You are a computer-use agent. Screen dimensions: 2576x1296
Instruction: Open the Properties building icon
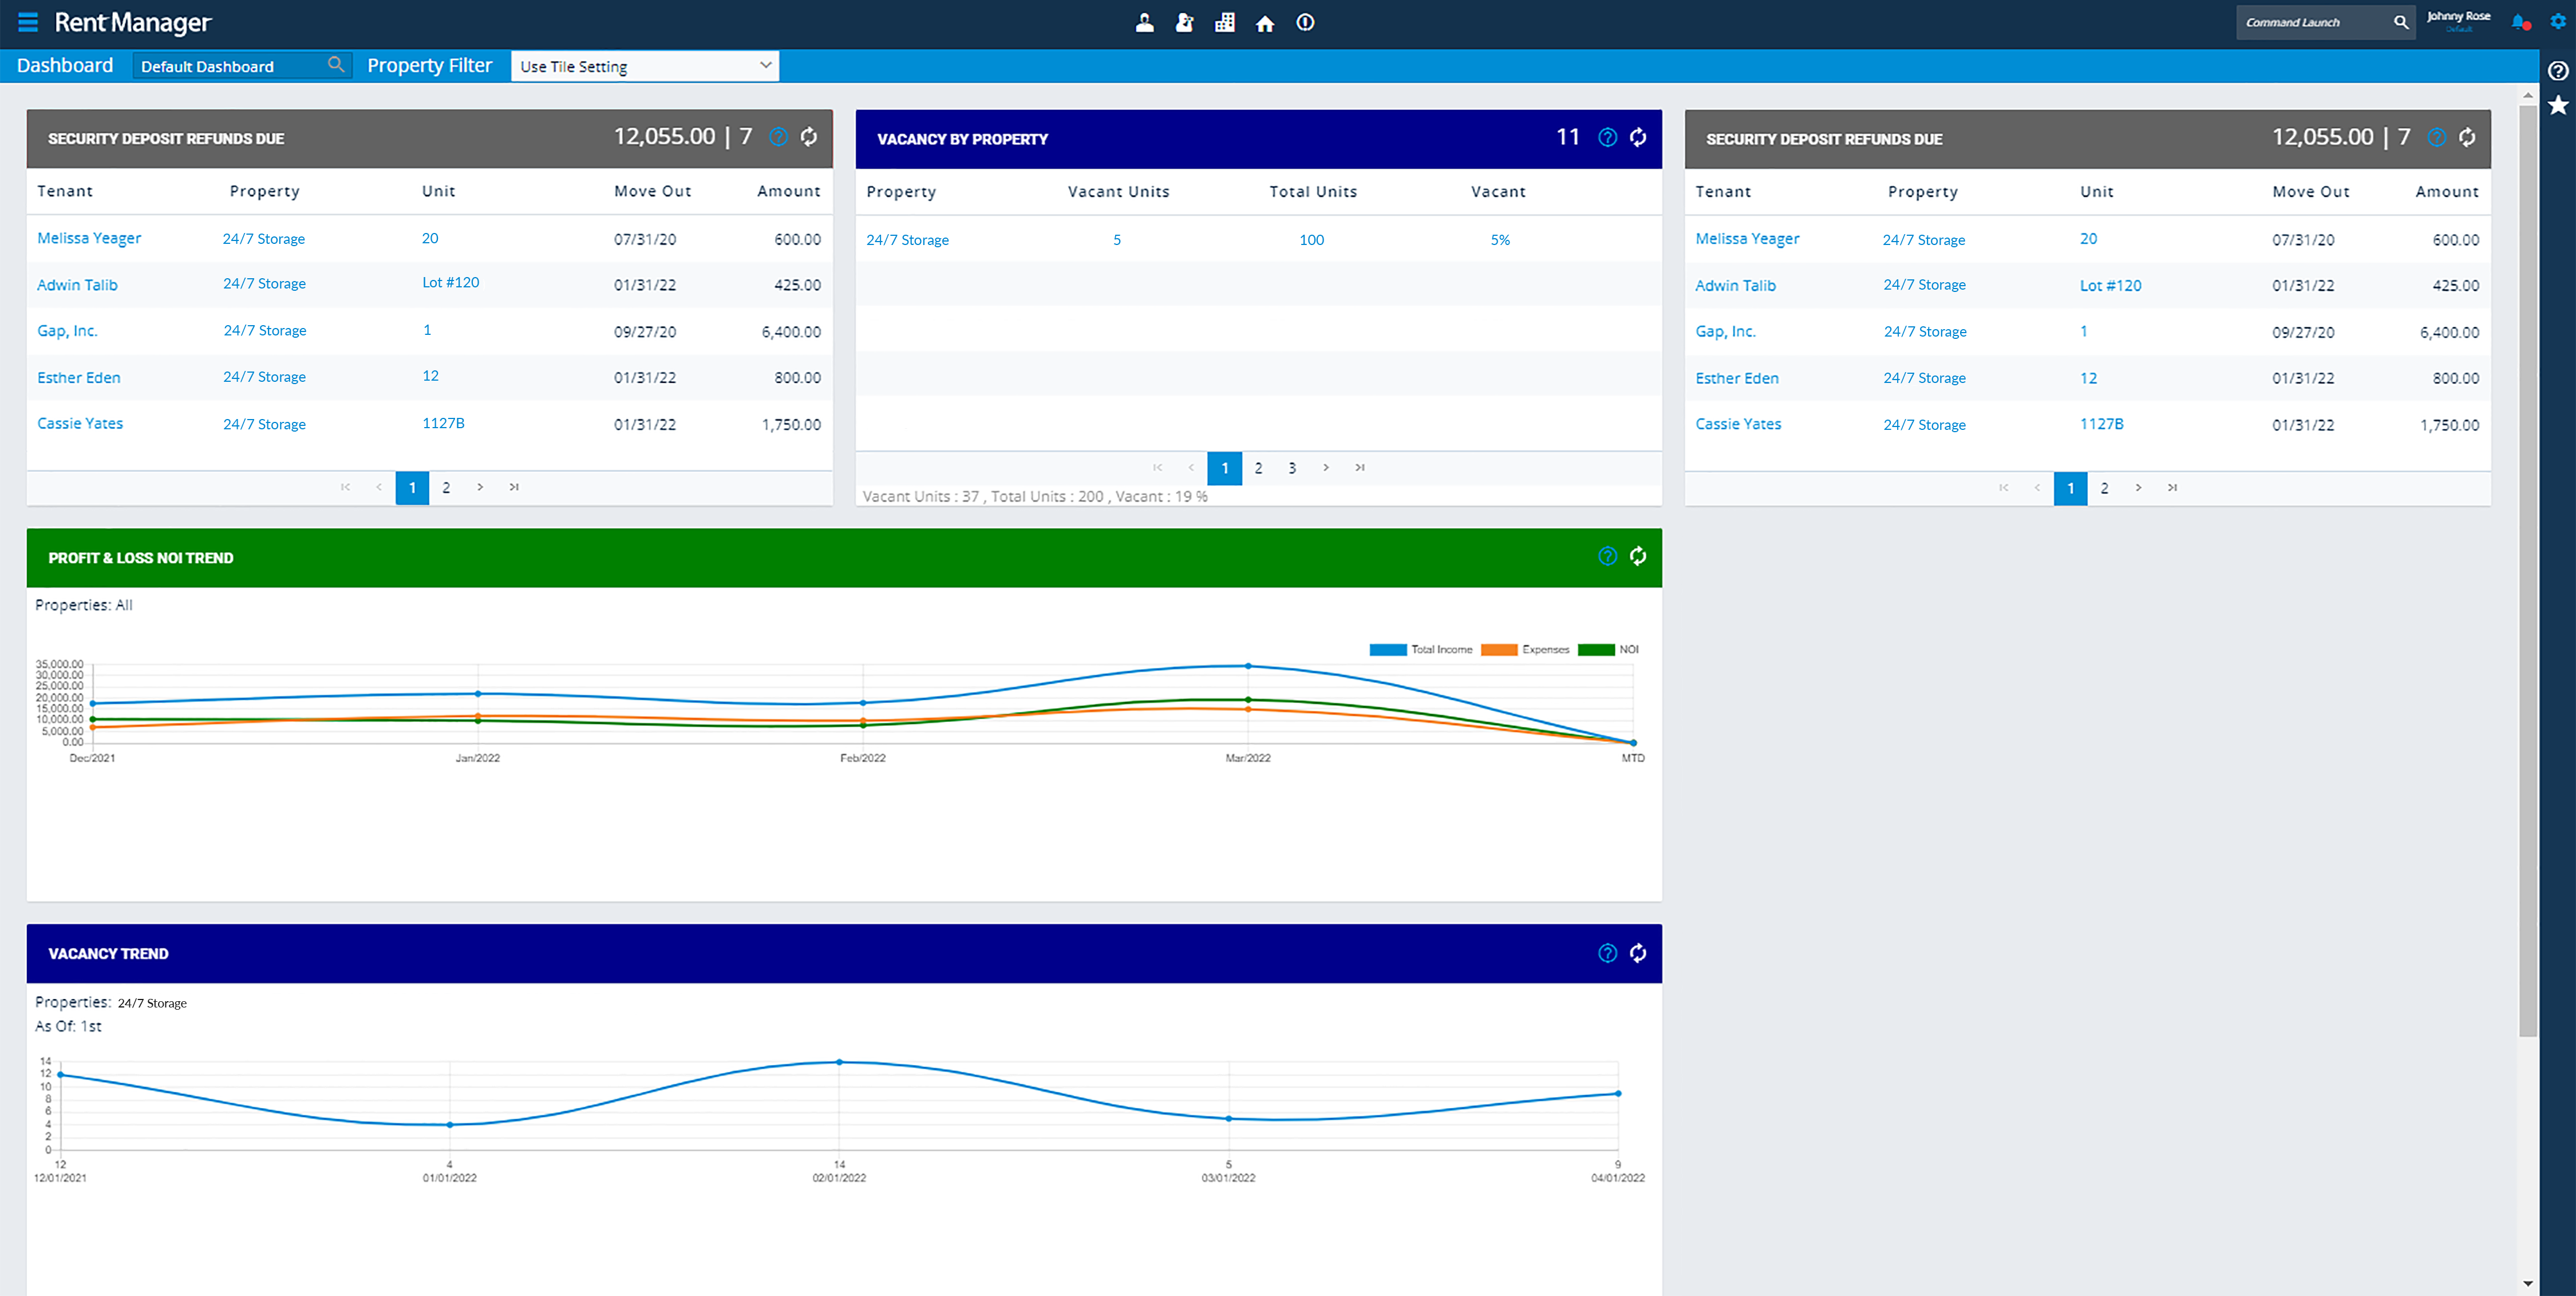point(1225,23)
